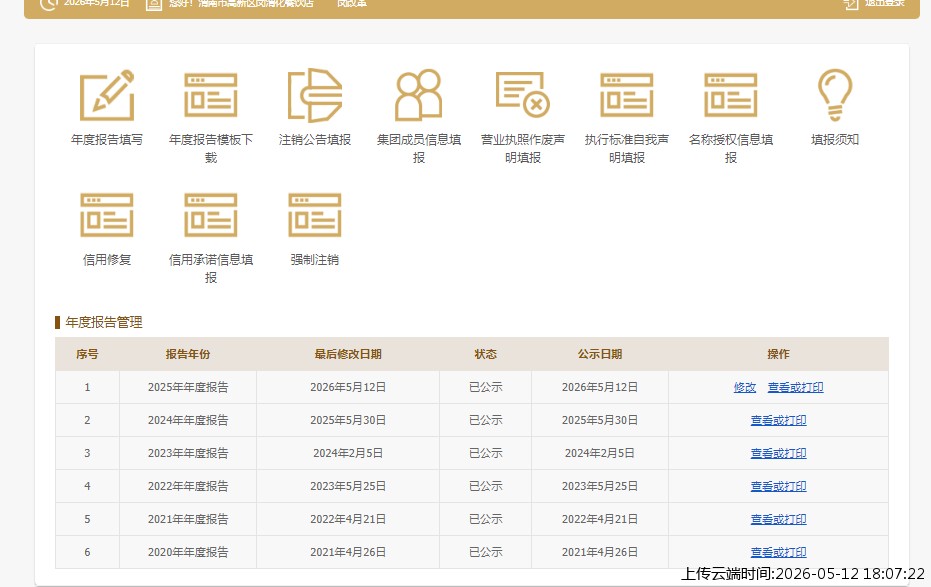Click 查看或打印 for 2022年年度报告
931x587 pixels.
[778, 486]
